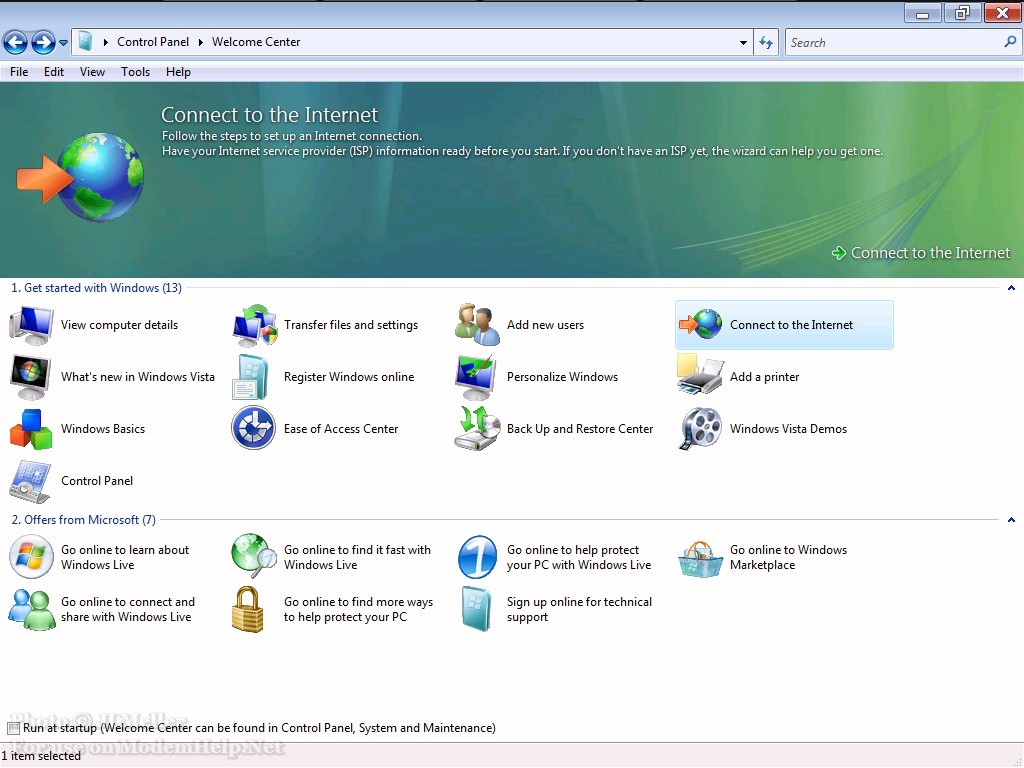
Task: Select Ease of Access Center icon
Action: coord(253,428)
